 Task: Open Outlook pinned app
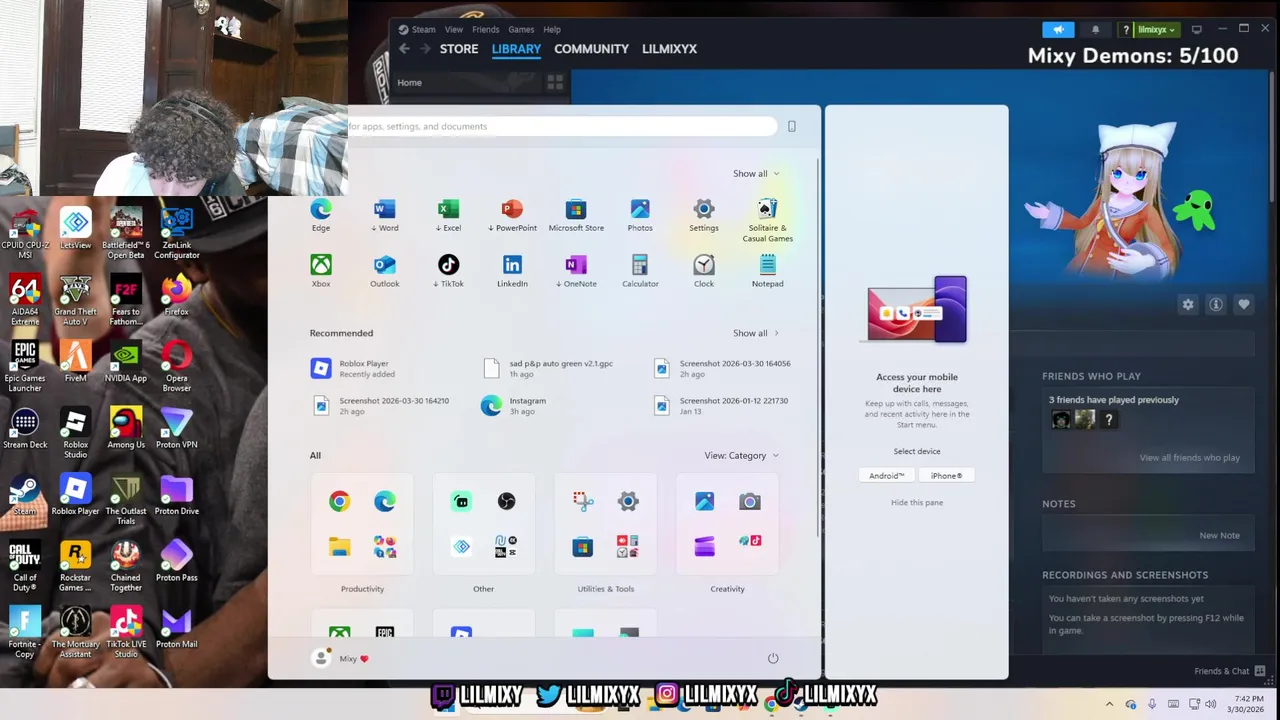(385, 271)
